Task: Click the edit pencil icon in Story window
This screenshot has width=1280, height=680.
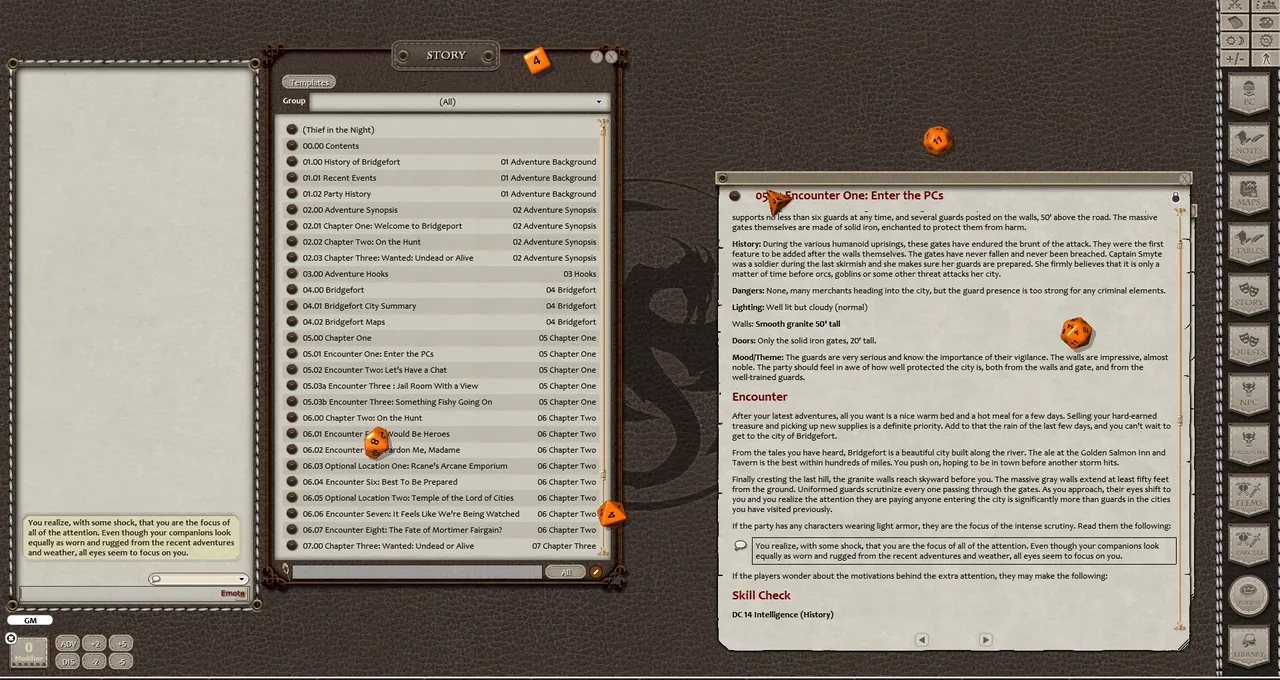Action: pos(597,572)
